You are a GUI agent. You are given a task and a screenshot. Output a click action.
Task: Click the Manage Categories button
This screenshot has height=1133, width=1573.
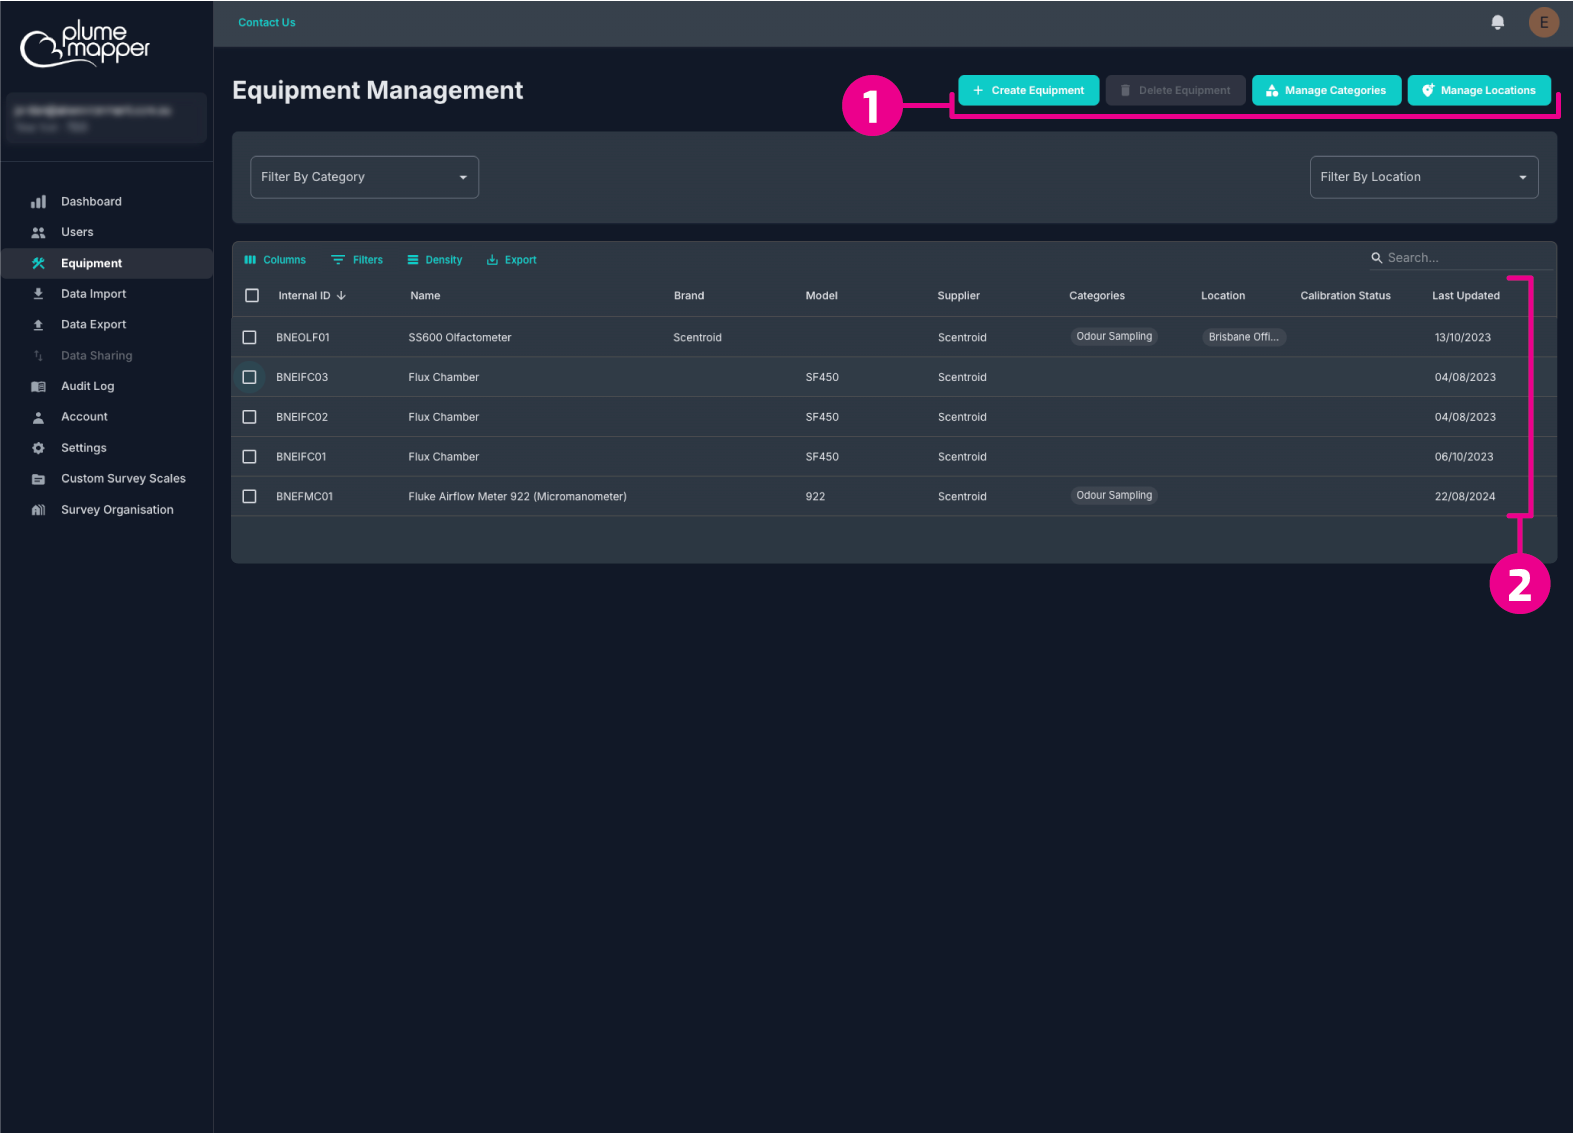click(x=1326, y=90)
